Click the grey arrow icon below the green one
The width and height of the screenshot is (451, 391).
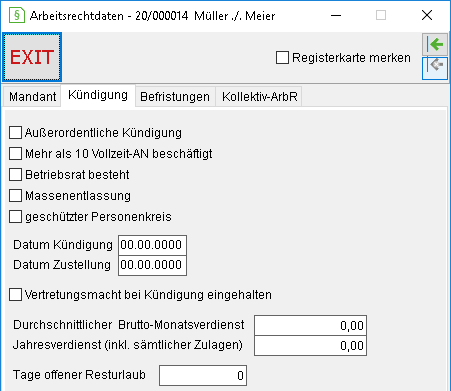click(x=435, y=68)
